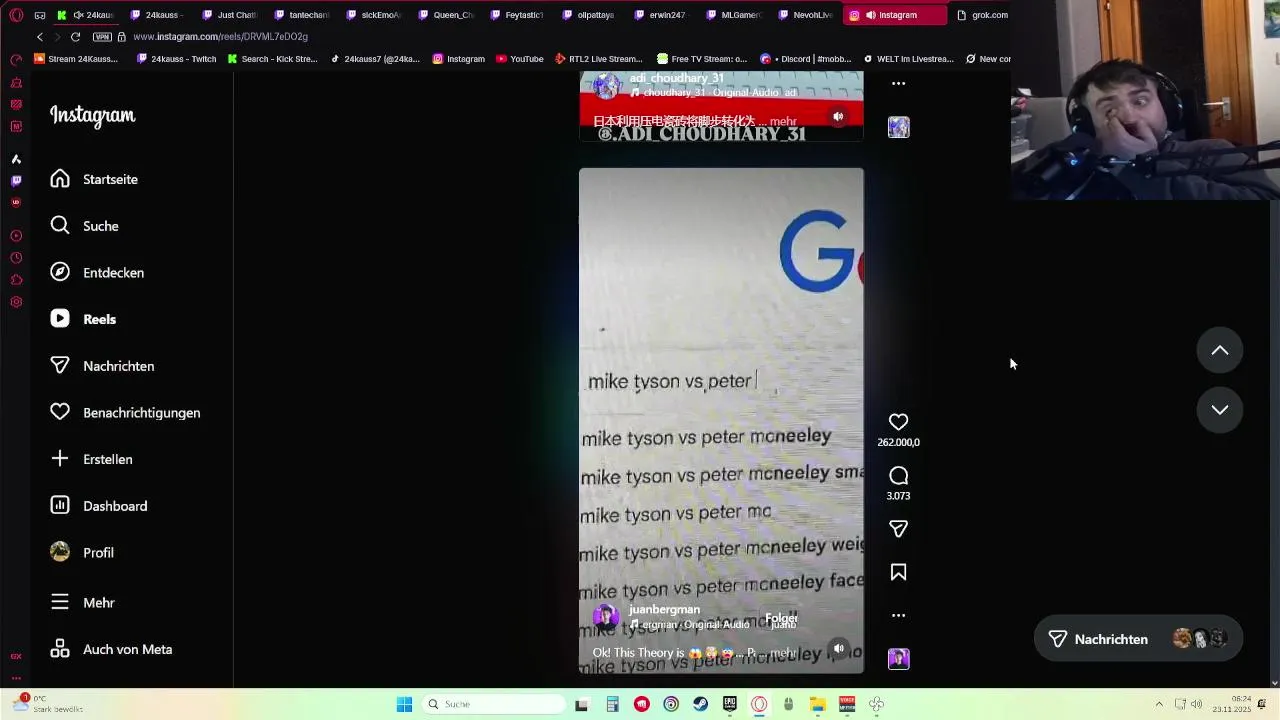Open comments bubble showing 3.073

(898, 476)
